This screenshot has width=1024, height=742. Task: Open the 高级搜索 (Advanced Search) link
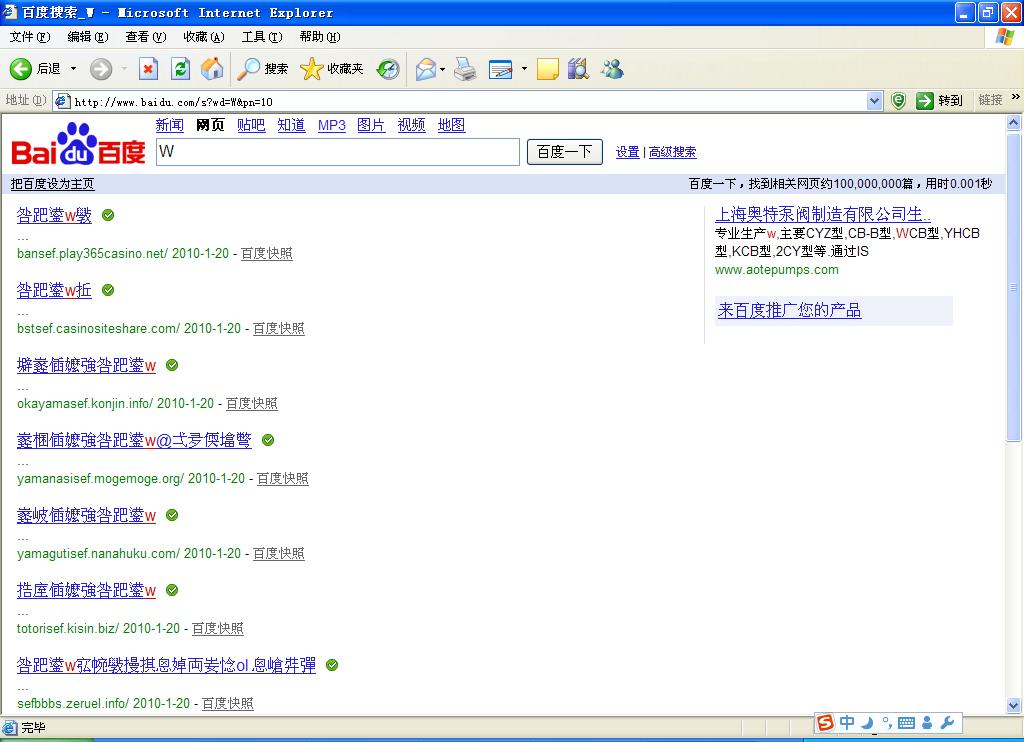pyautogui.click(x=673, y=152)
